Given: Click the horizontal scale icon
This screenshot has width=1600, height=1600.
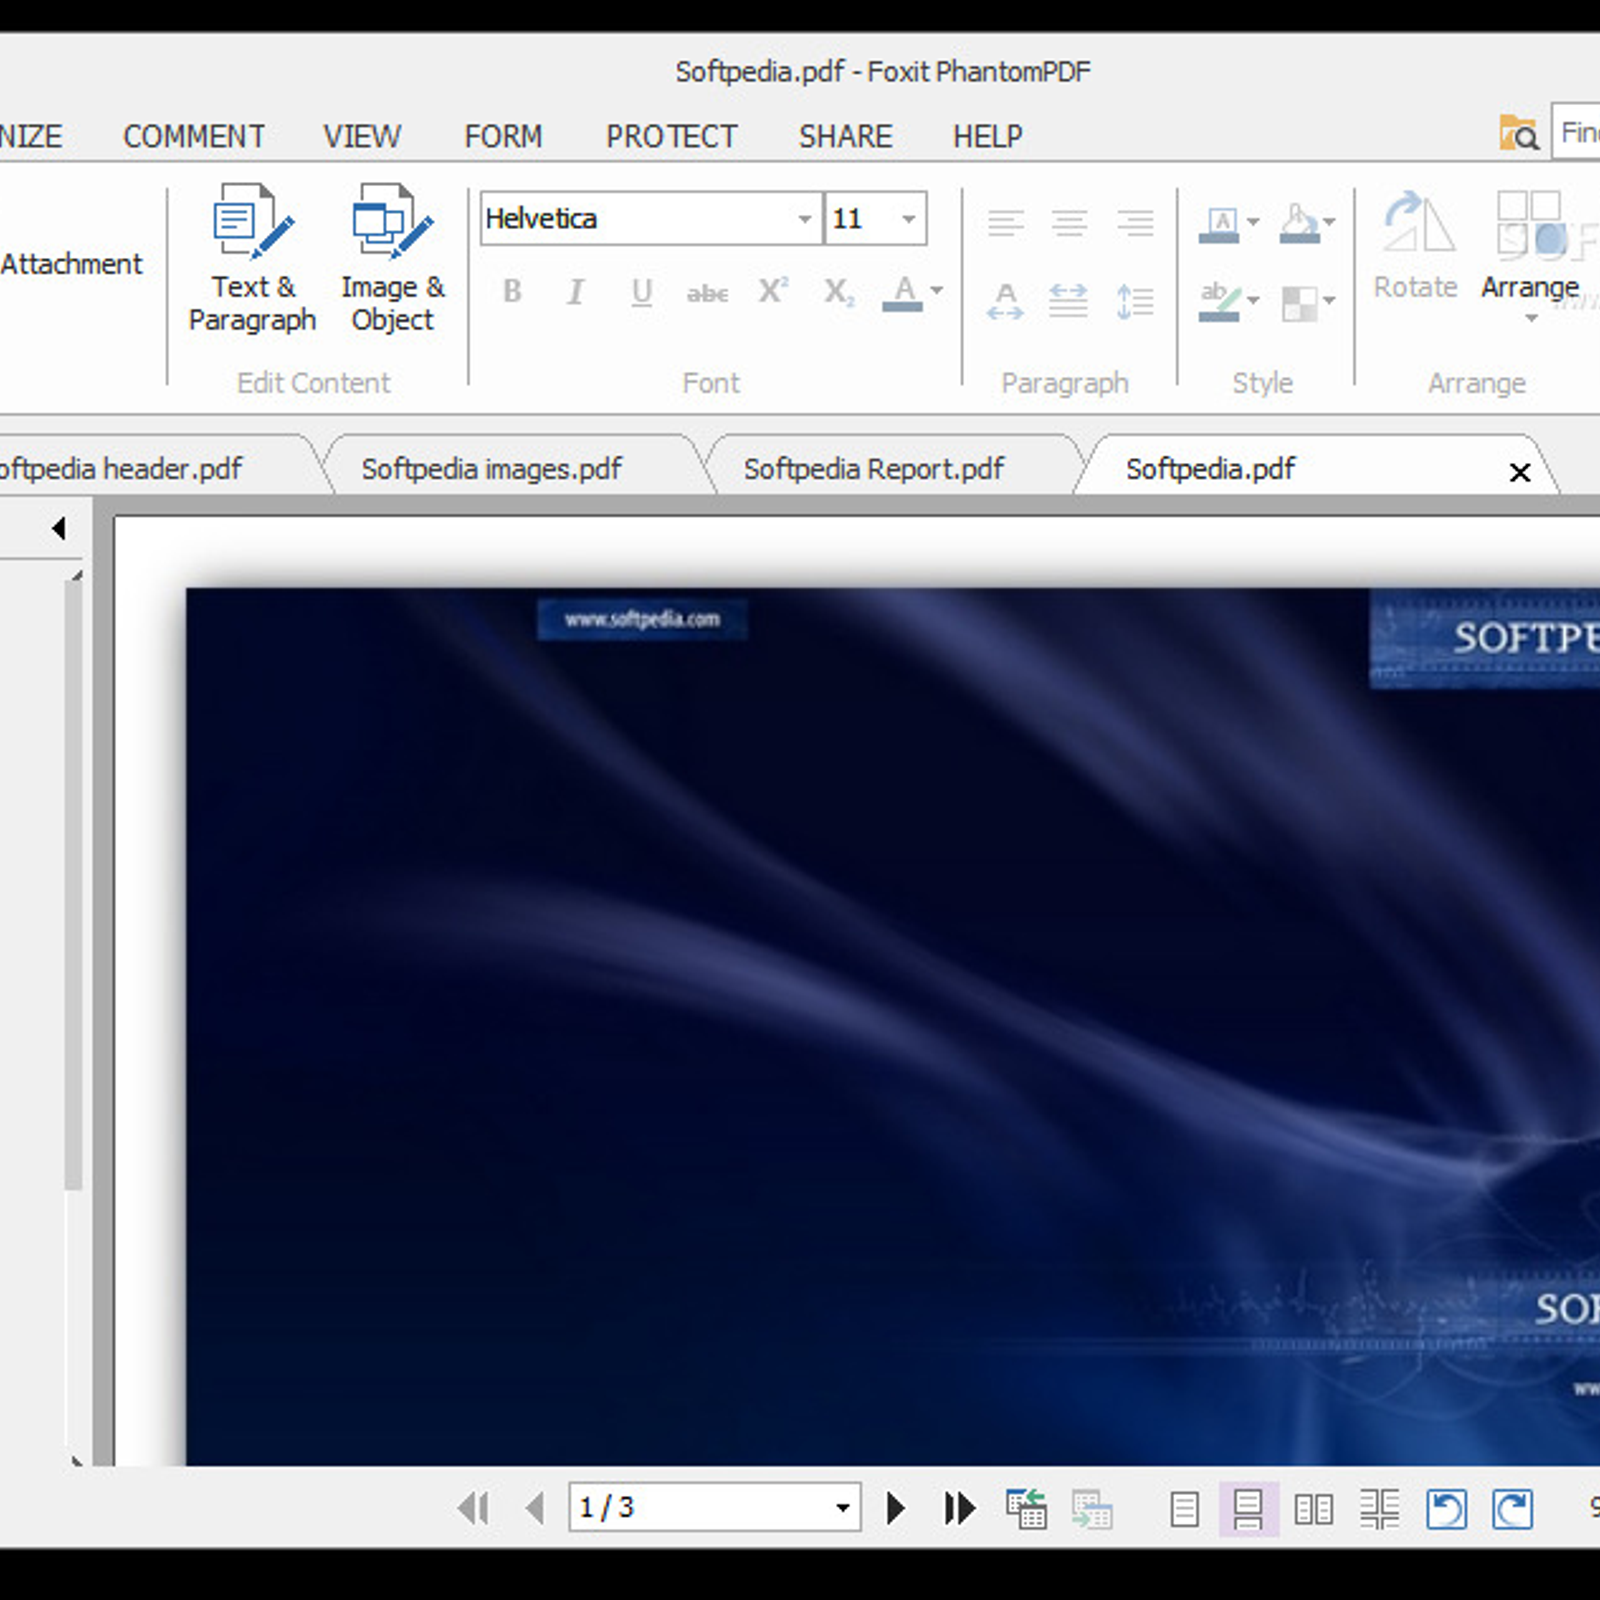Looking at the screenshot, I should (1068, 300).
